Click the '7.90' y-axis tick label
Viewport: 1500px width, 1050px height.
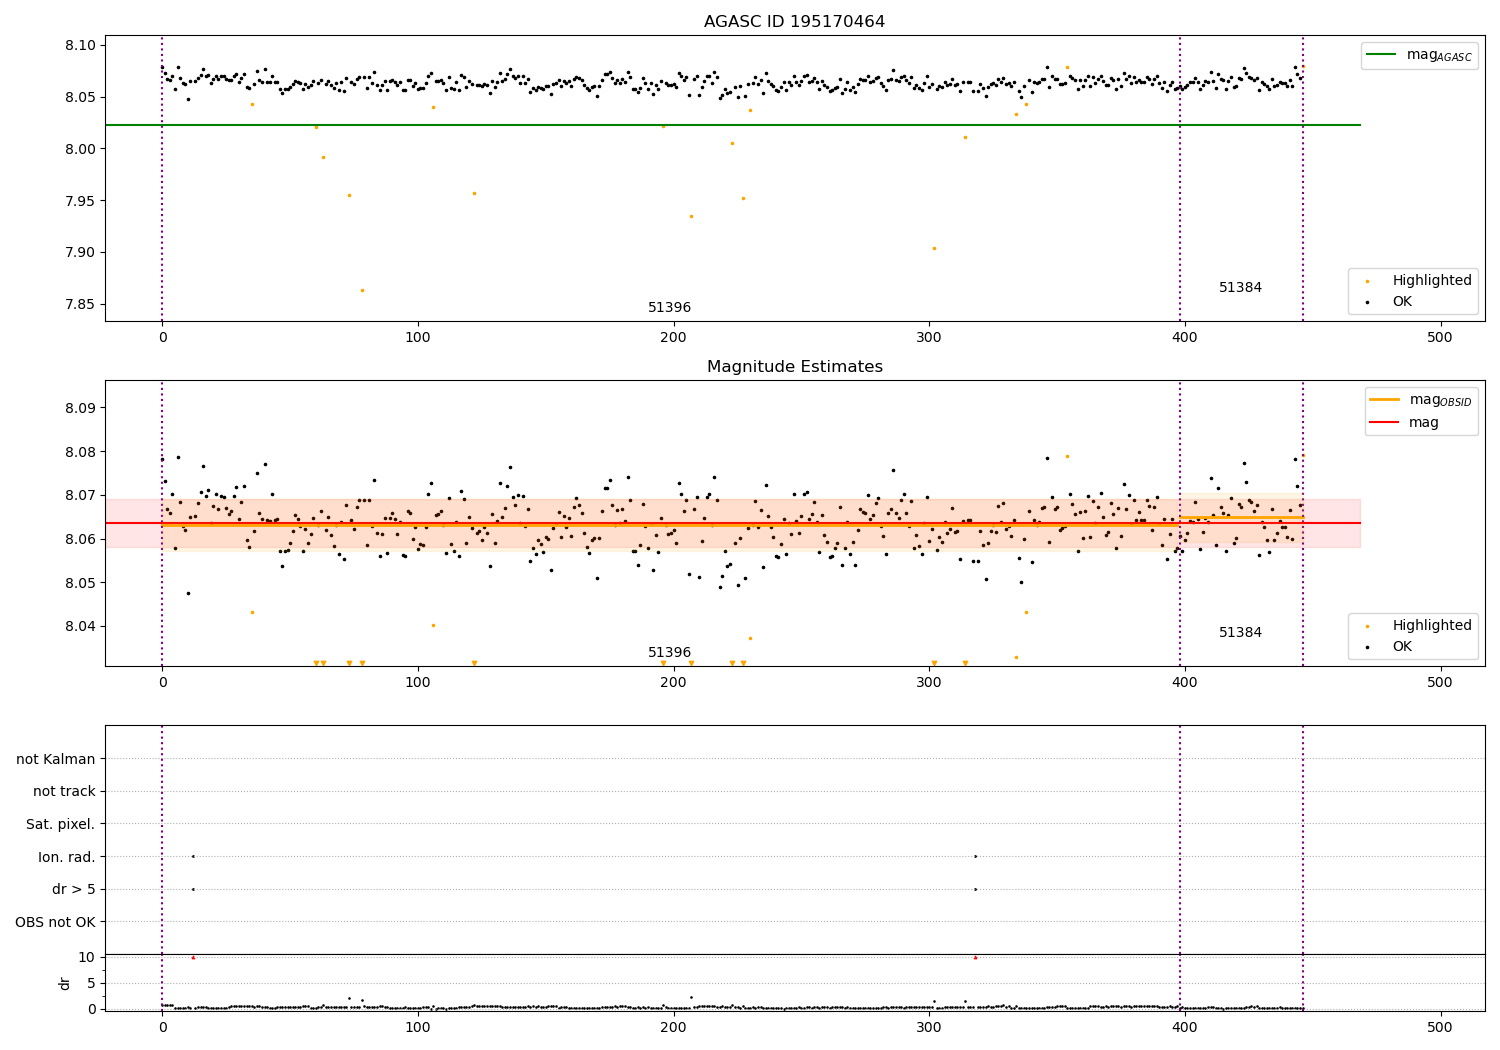81,253
